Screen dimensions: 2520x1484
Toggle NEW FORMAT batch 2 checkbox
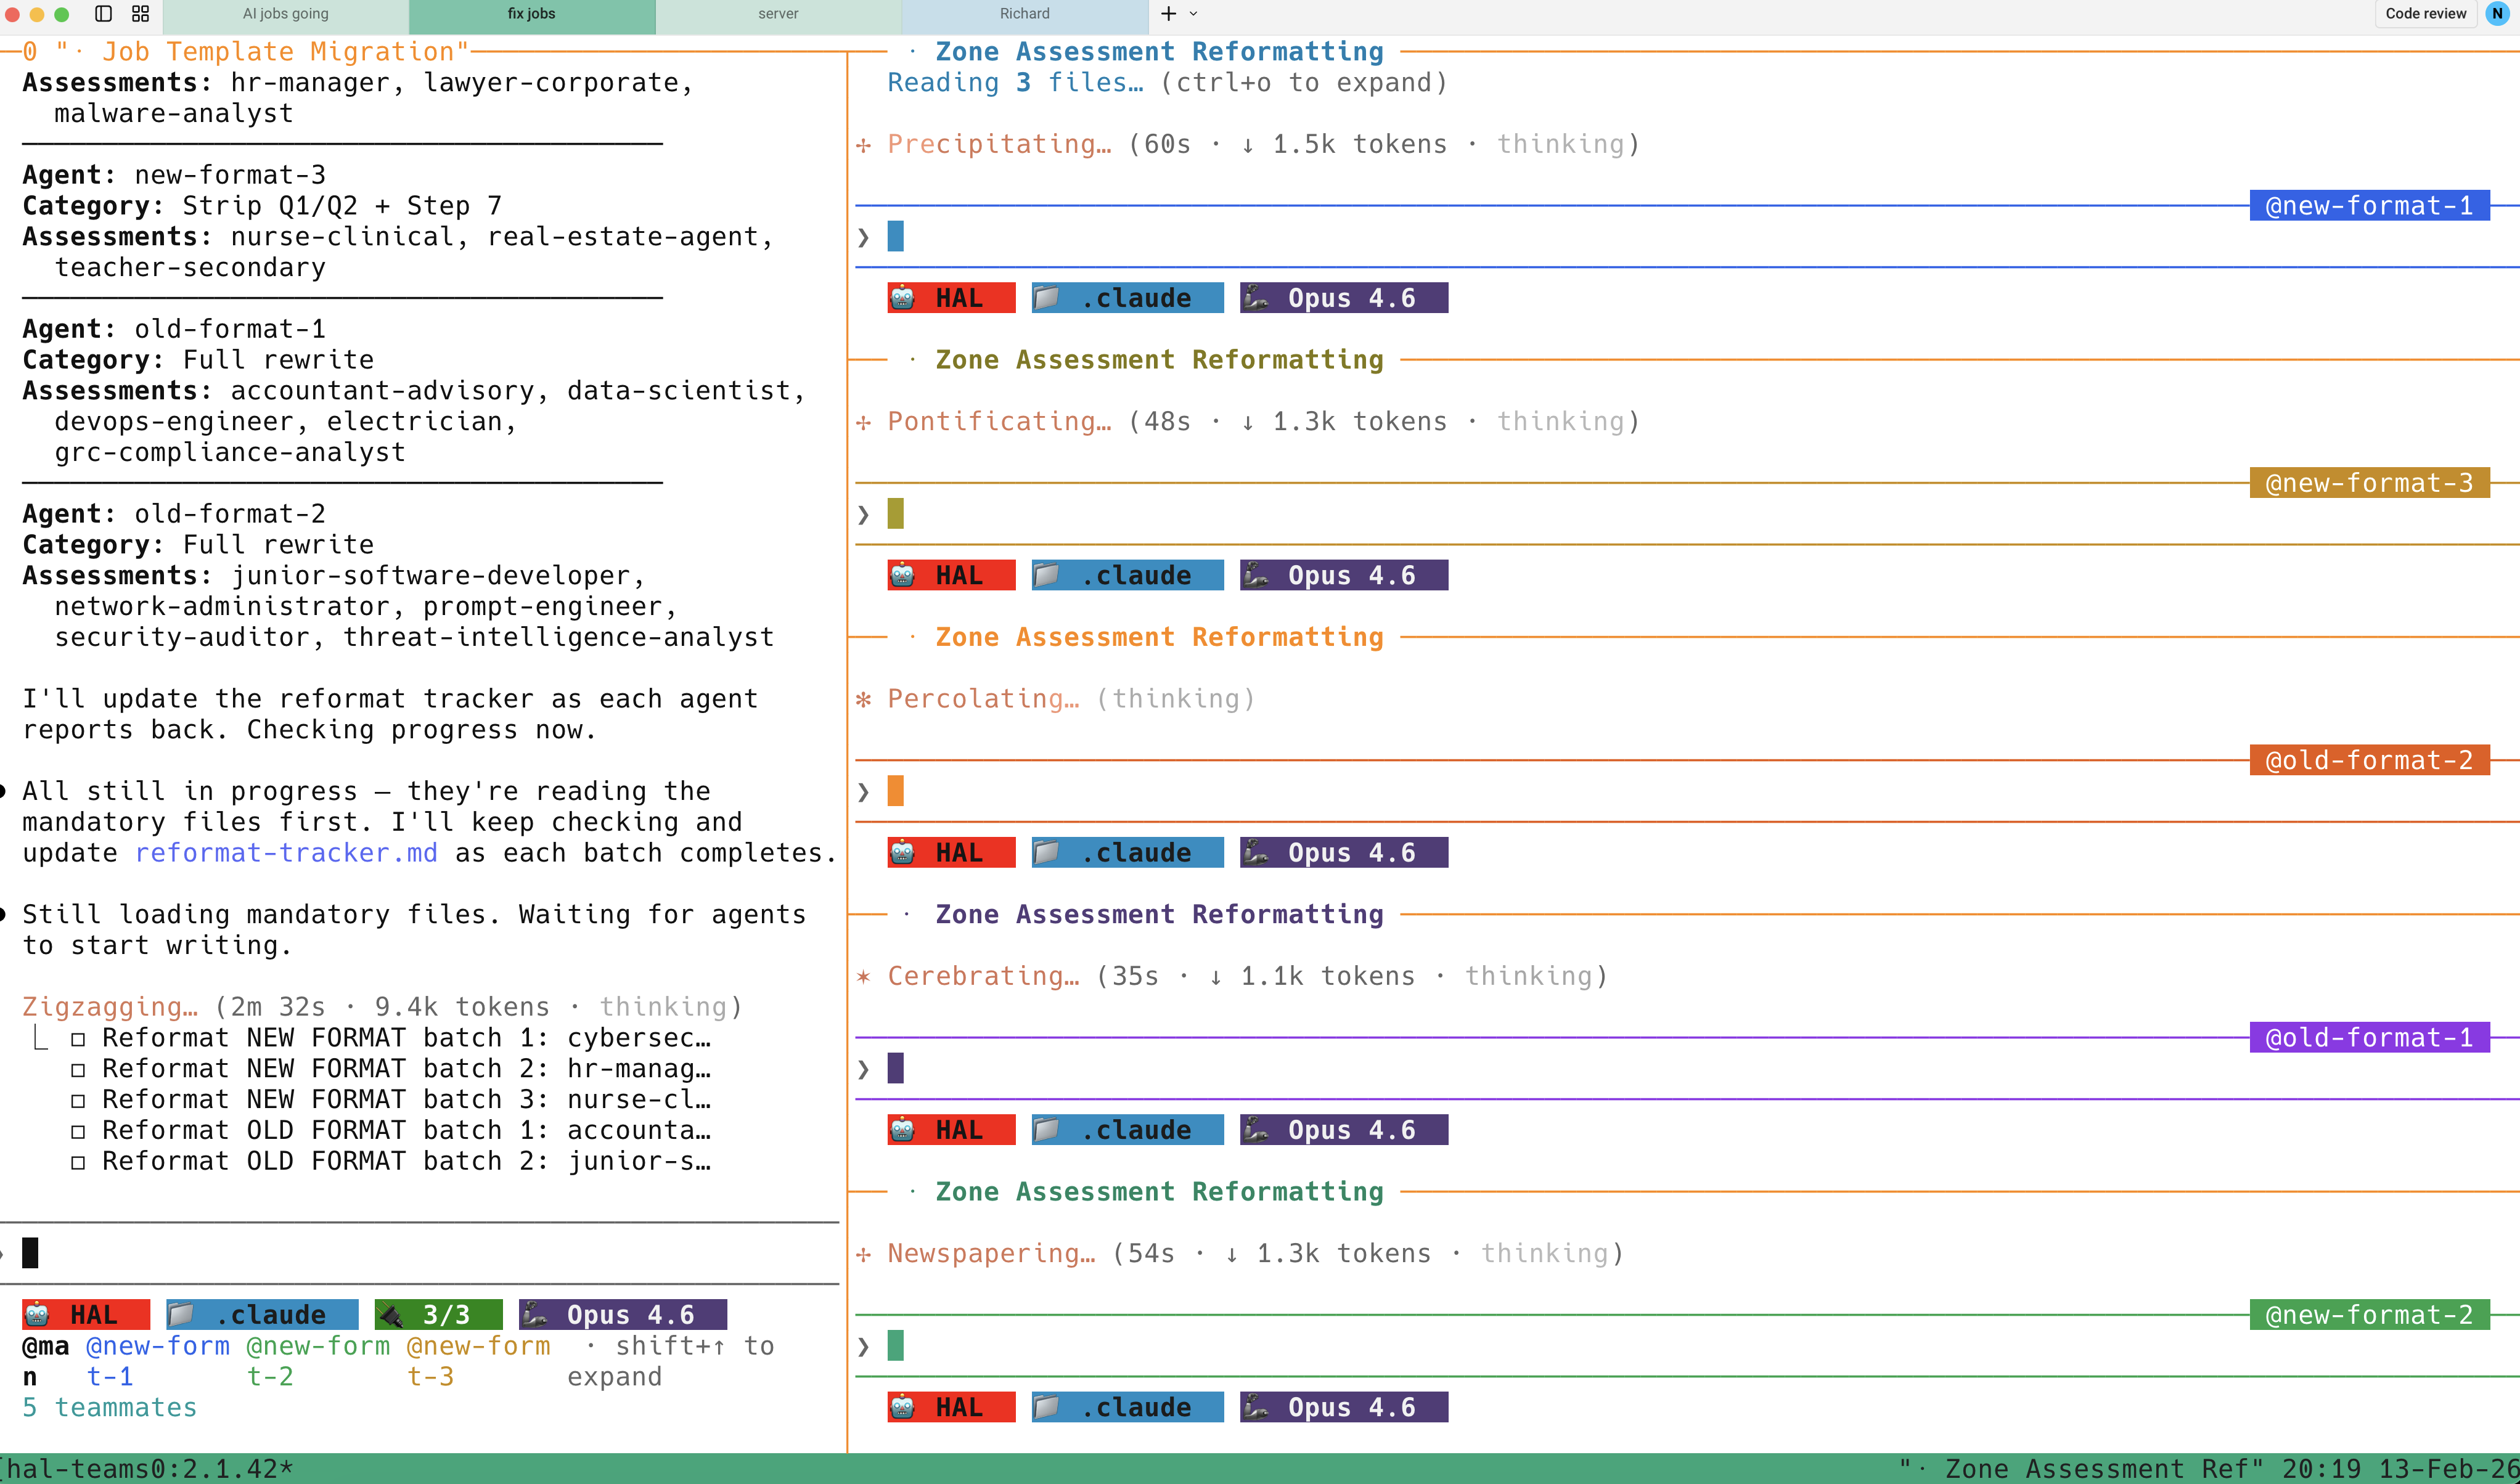click(x=78, y=1070)
